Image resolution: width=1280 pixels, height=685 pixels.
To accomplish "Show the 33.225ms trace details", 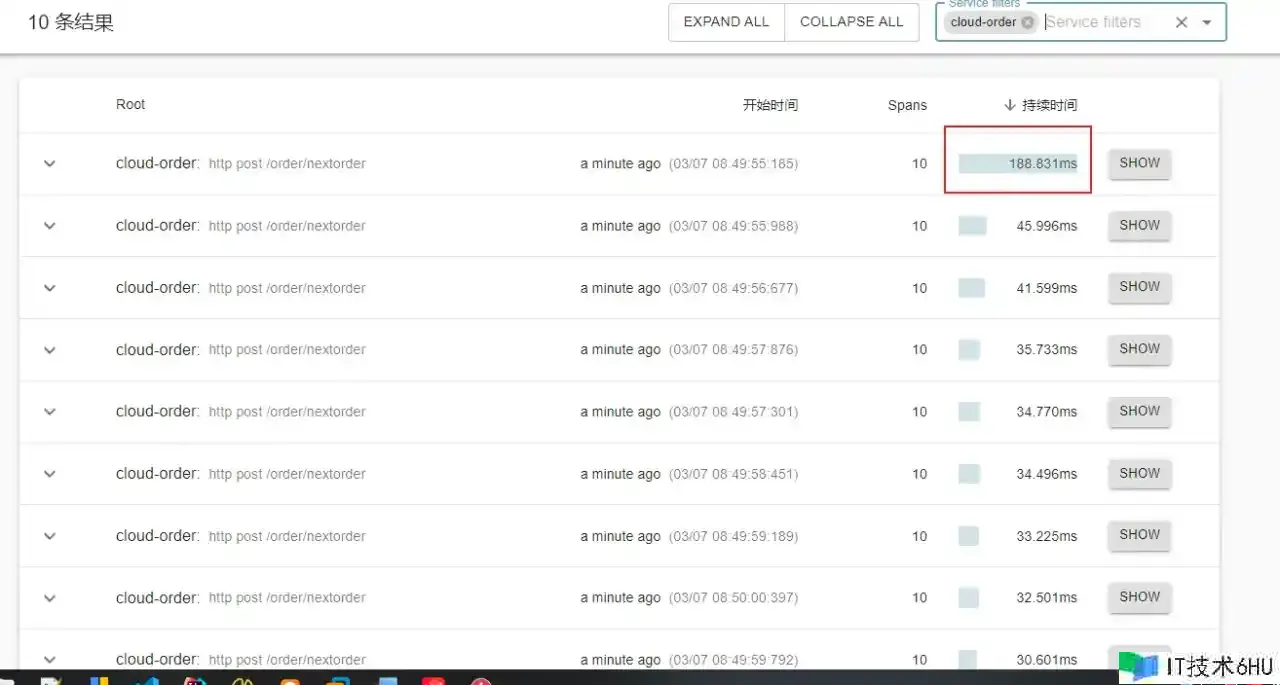I will pos(1139,535).
